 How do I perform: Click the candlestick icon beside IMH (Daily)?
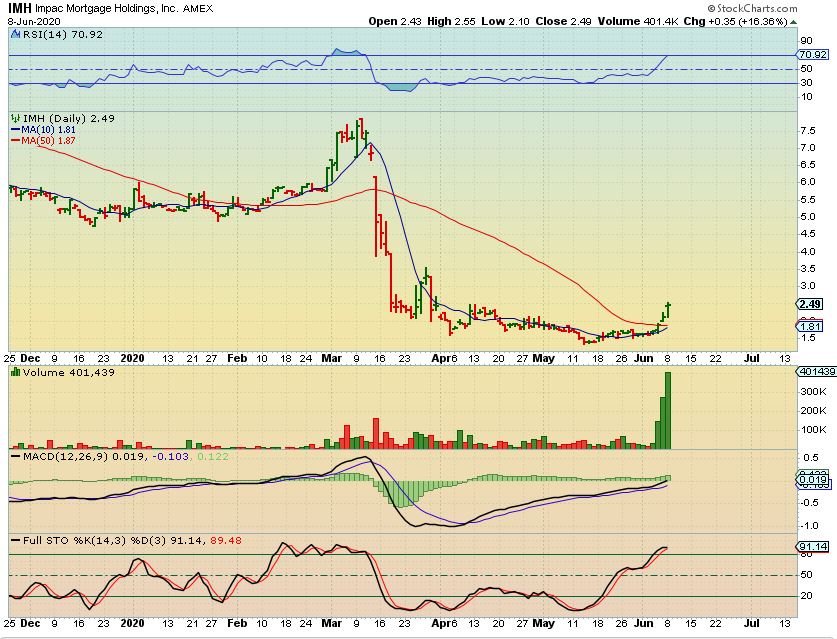pyautogui.click(x=15, y=119)
